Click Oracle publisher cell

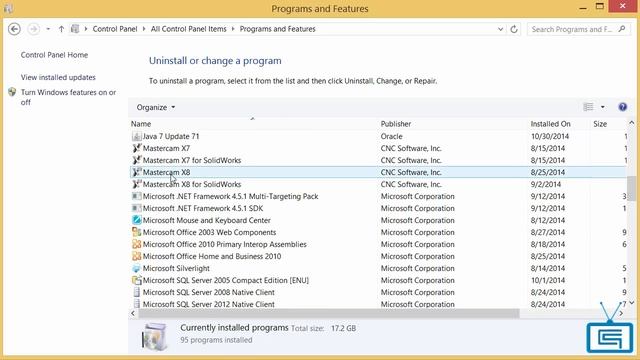(x=391, y=136)
